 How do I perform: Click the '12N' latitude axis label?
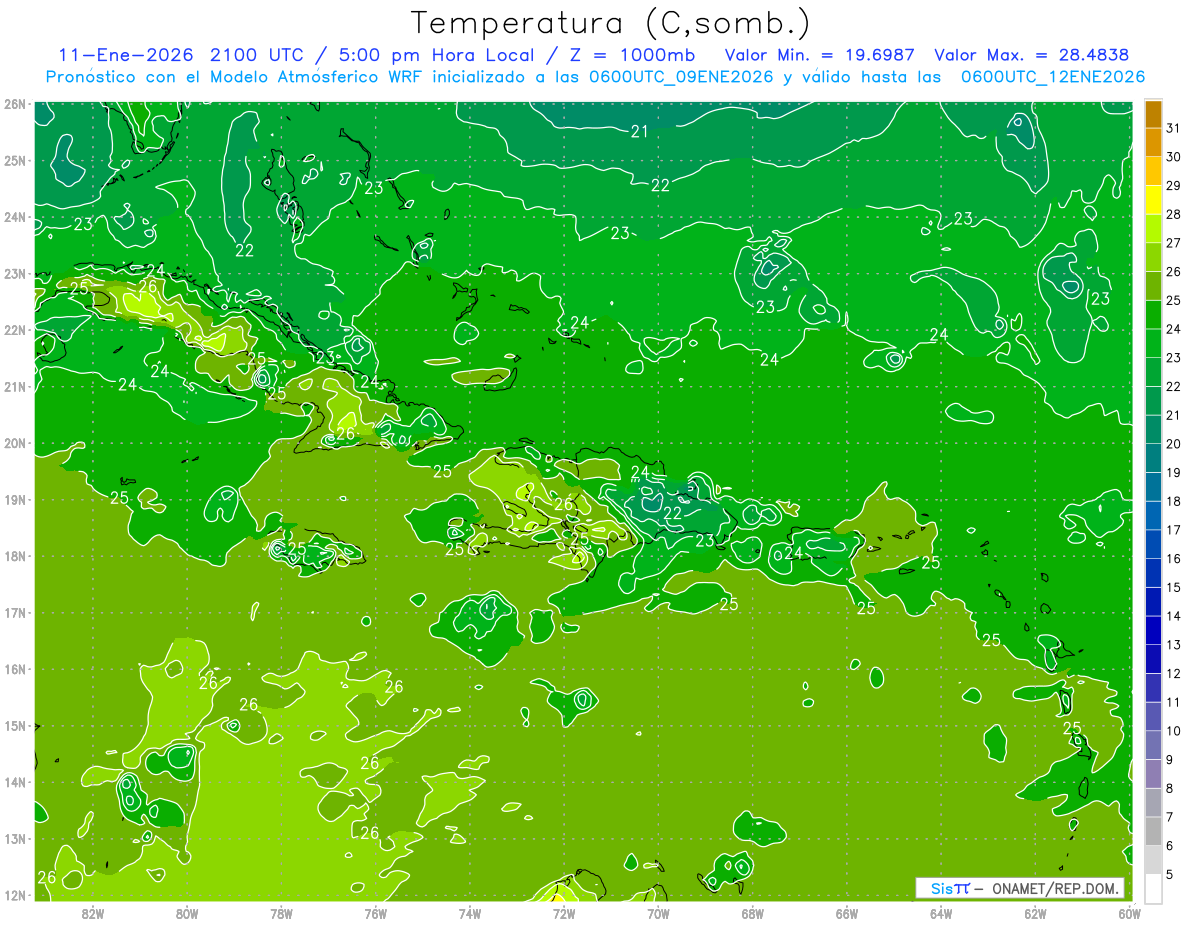tap(15, 895)
